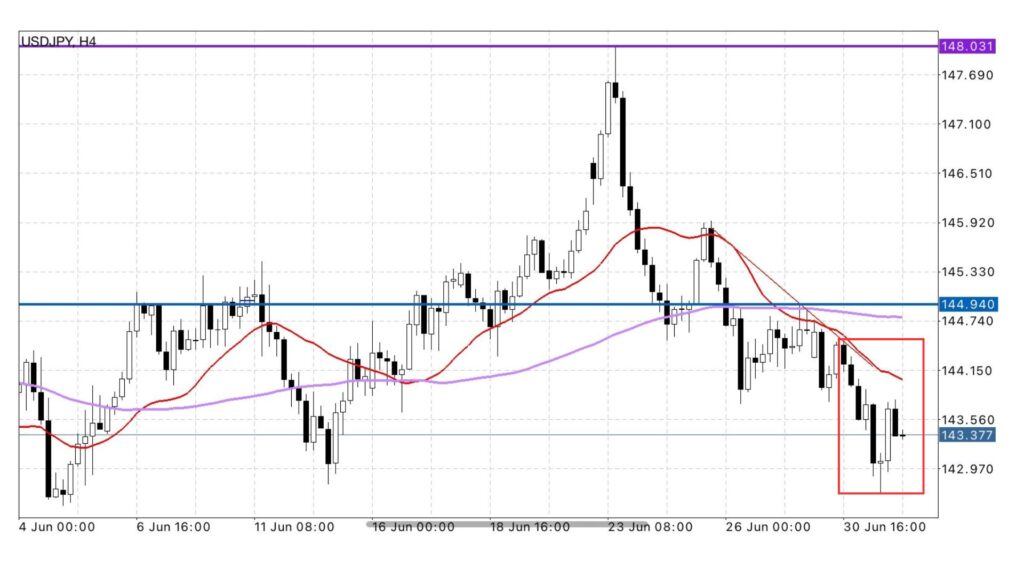
Task: Select the blue 144.940 price tag
Action: (967, 304)
